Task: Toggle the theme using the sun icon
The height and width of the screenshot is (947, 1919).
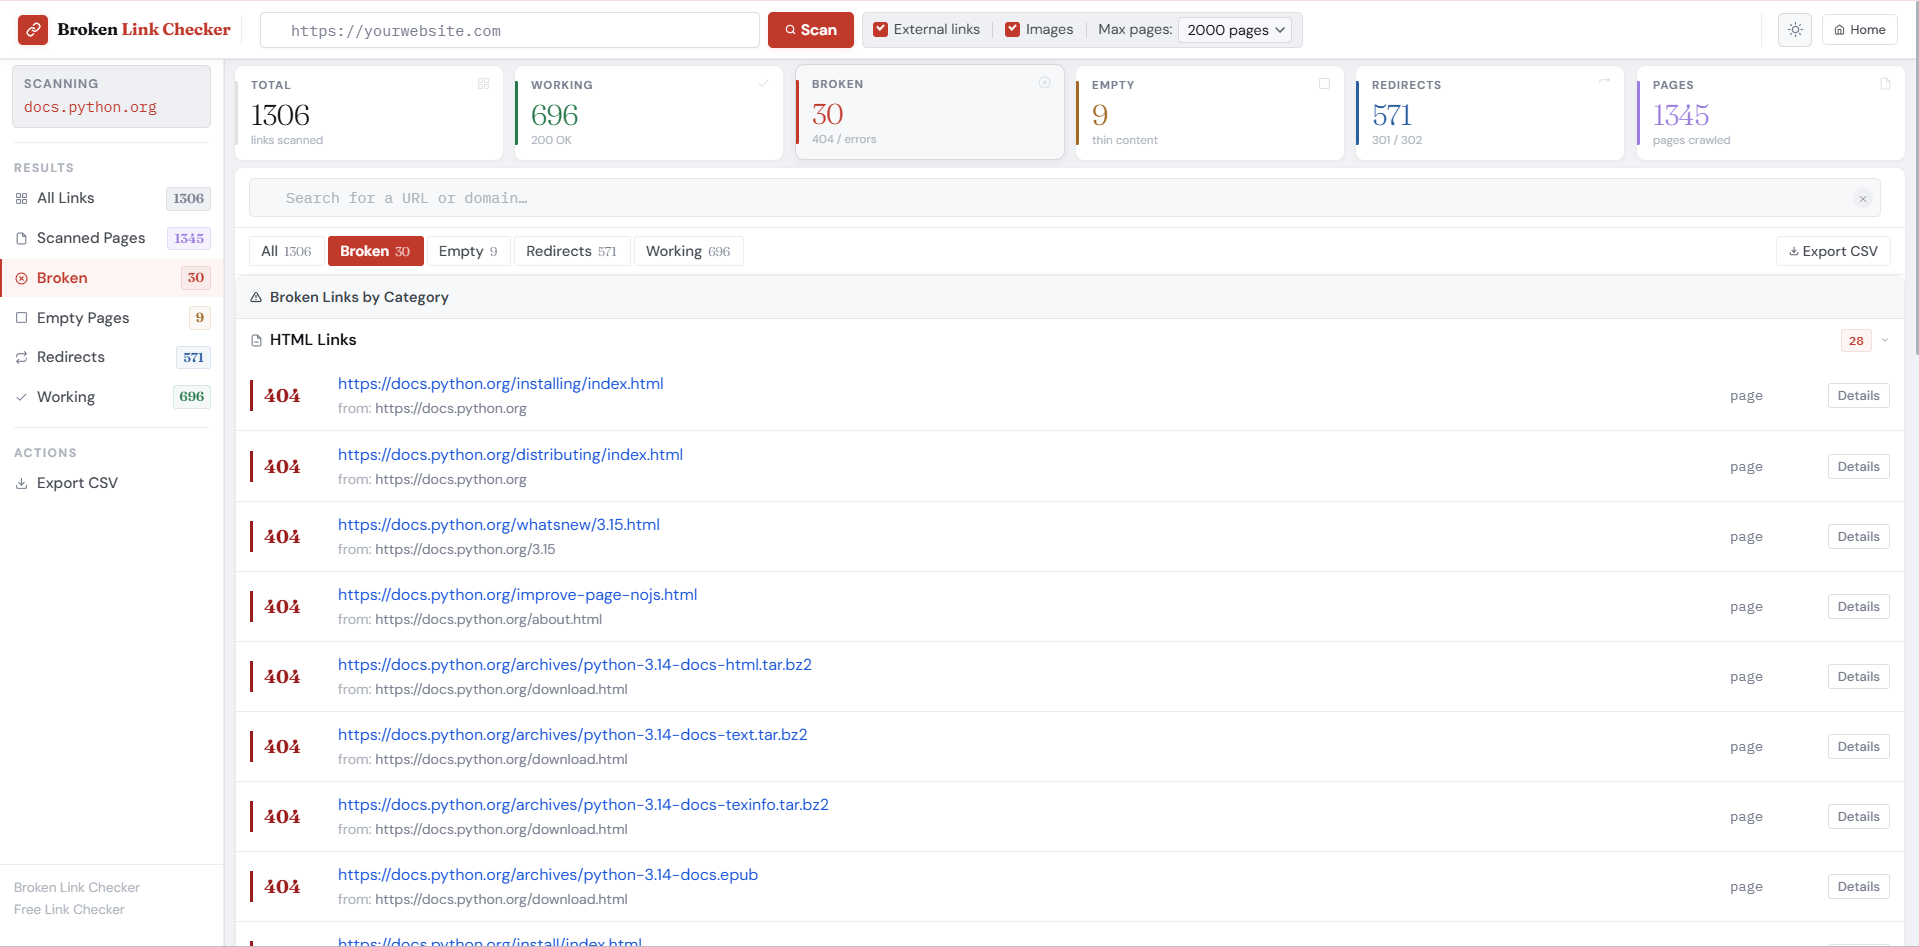Action: (x=1794, y=29)
